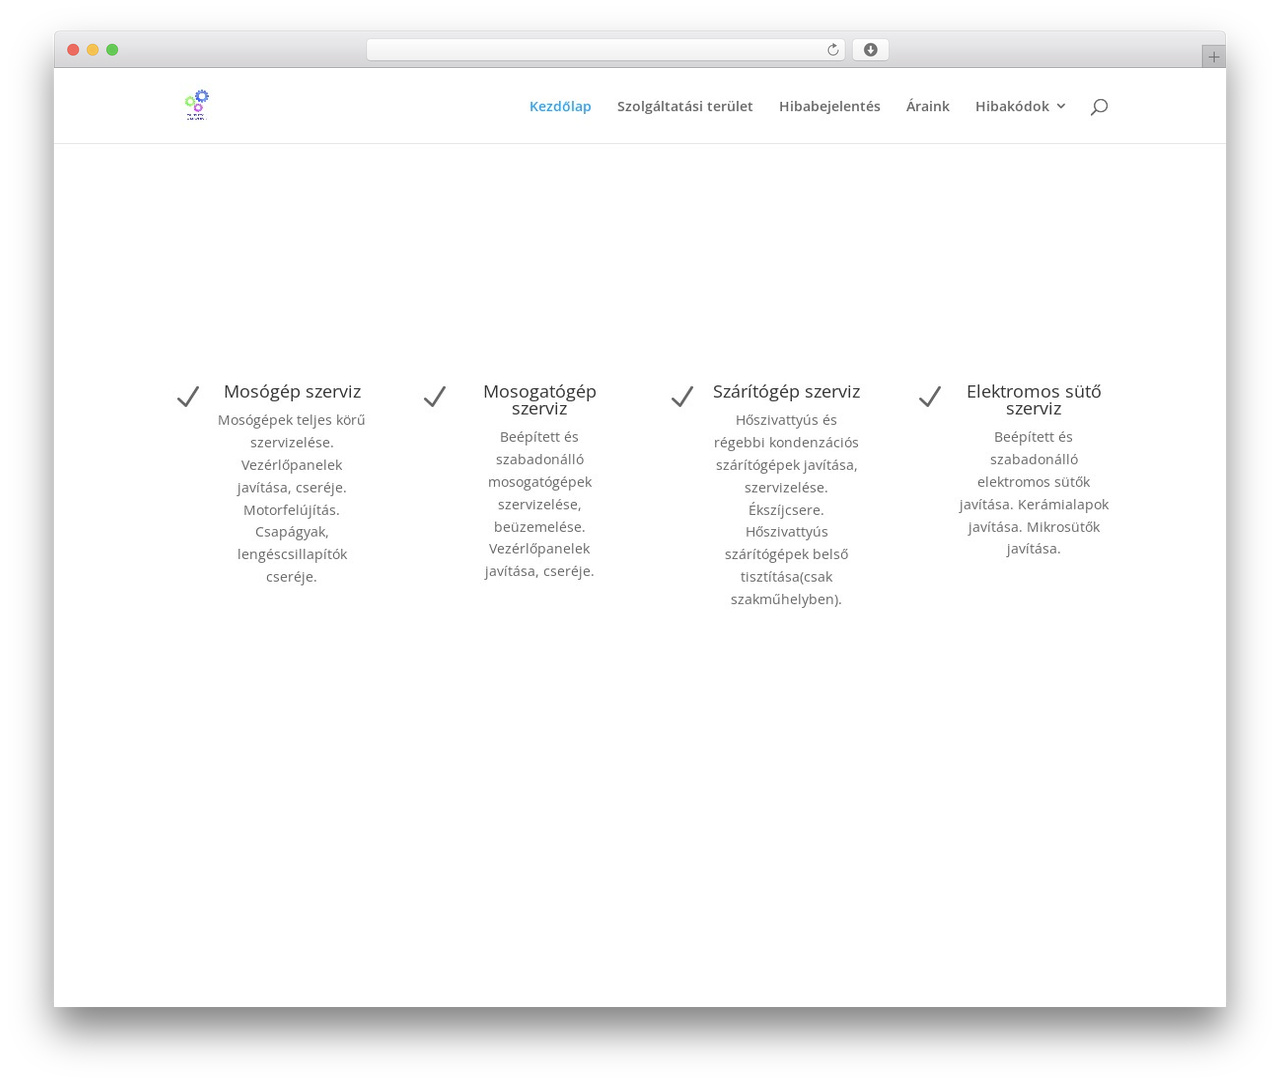Minimize the window with the yellow button
This screenshot has width=1280, height=1084.
click(x=92, y=50)
